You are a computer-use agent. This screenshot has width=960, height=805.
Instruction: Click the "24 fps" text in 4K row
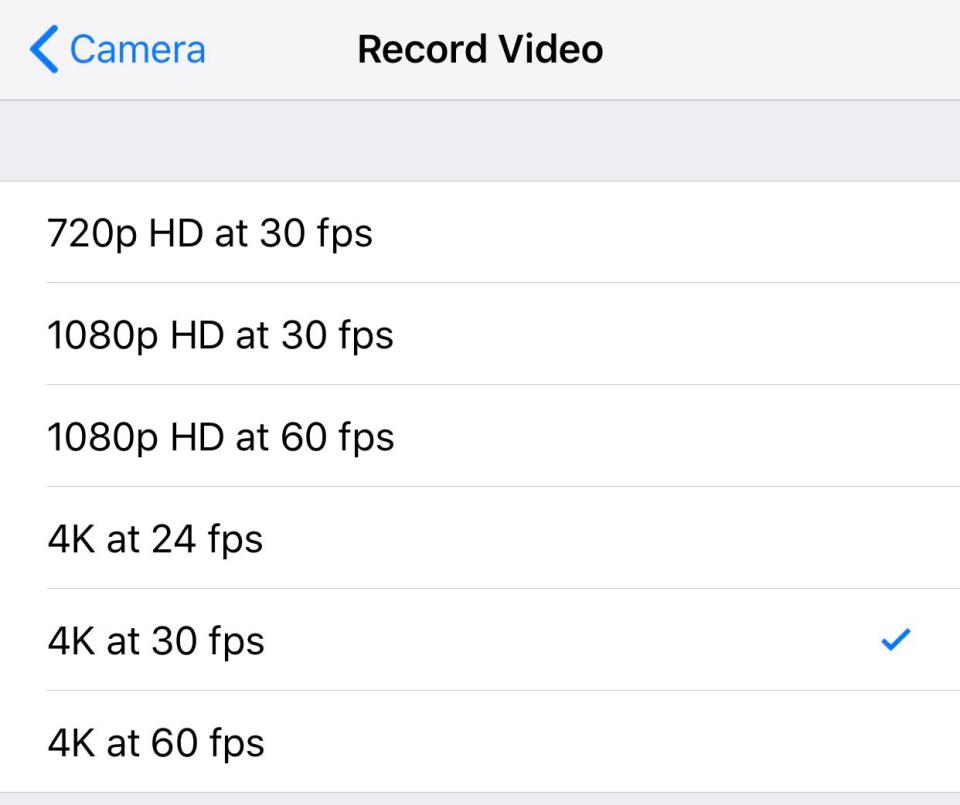(208, 539)
